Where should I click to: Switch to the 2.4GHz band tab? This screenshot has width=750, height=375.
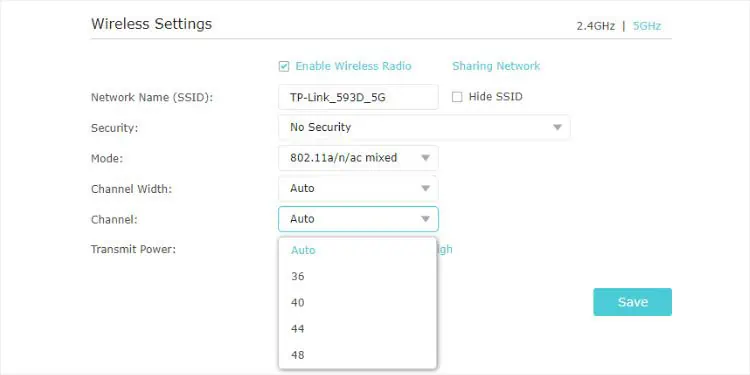pos(596,26)
